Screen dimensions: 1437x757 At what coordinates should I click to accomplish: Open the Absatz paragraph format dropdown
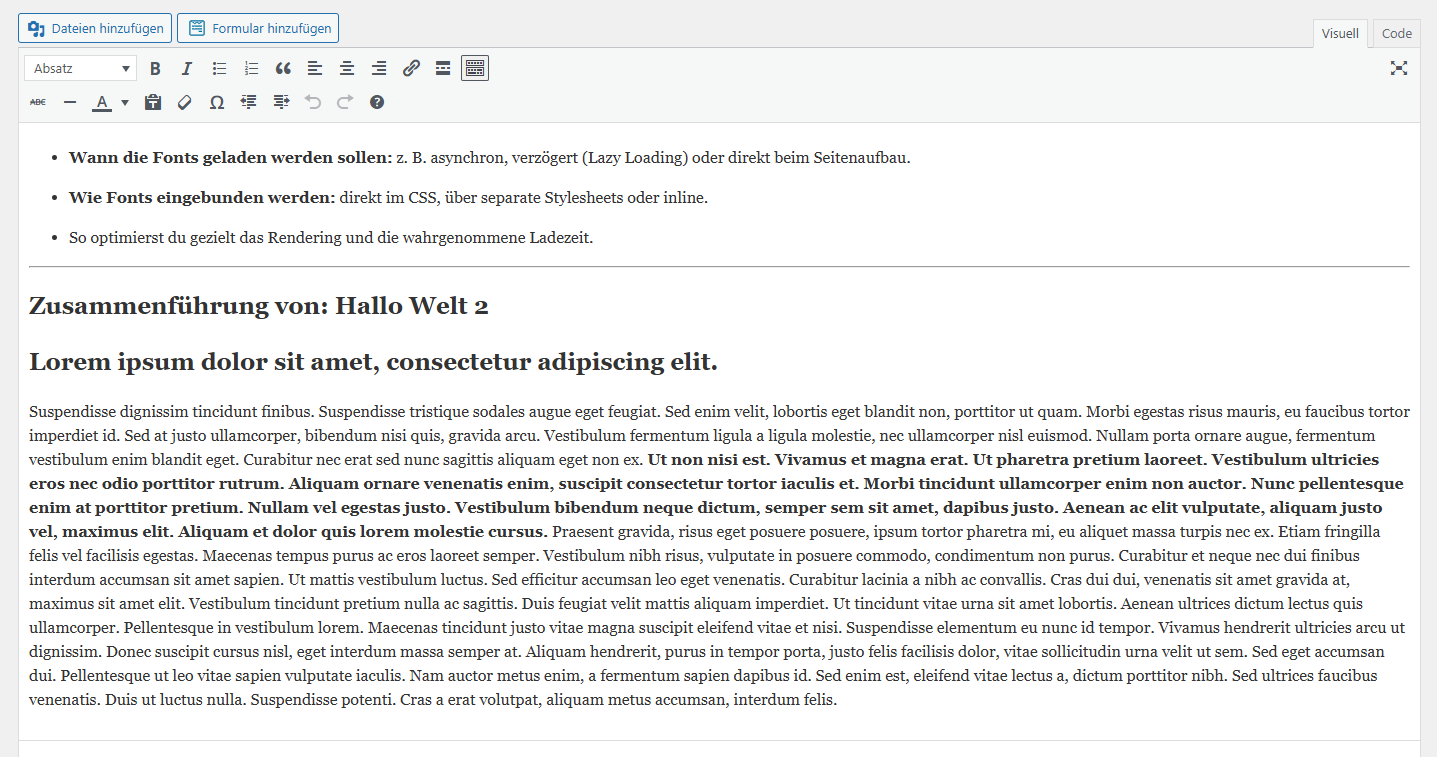[x=81, y=69]
